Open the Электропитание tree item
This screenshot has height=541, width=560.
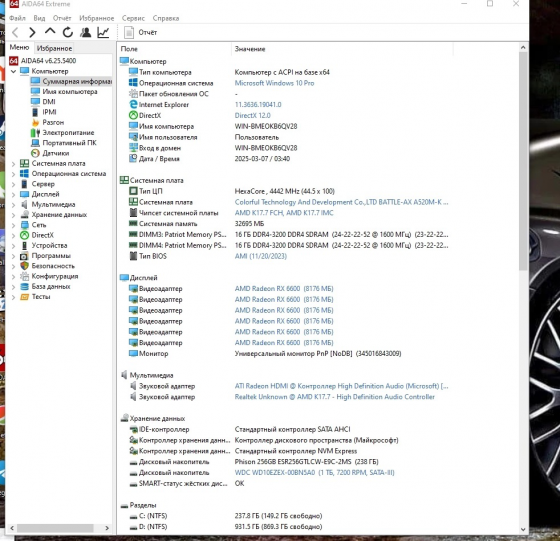[x=68, y=132]
